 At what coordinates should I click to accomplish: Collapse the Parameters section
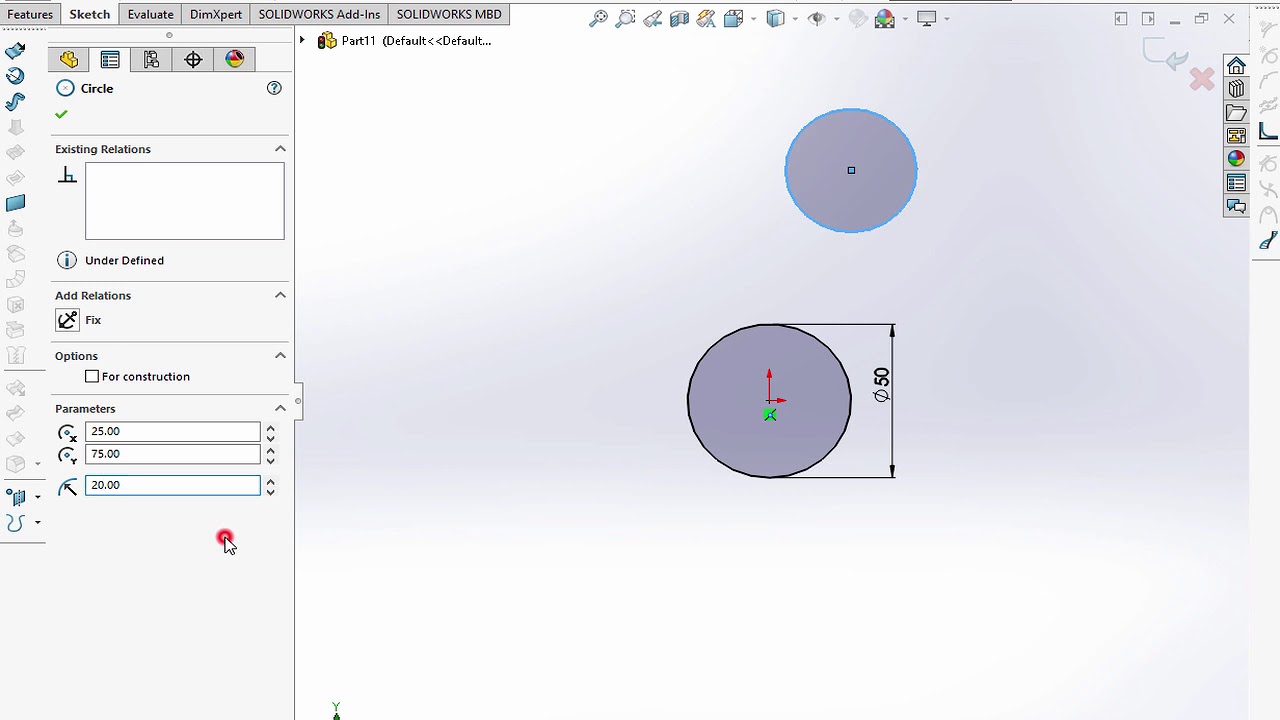coord(280,408)
